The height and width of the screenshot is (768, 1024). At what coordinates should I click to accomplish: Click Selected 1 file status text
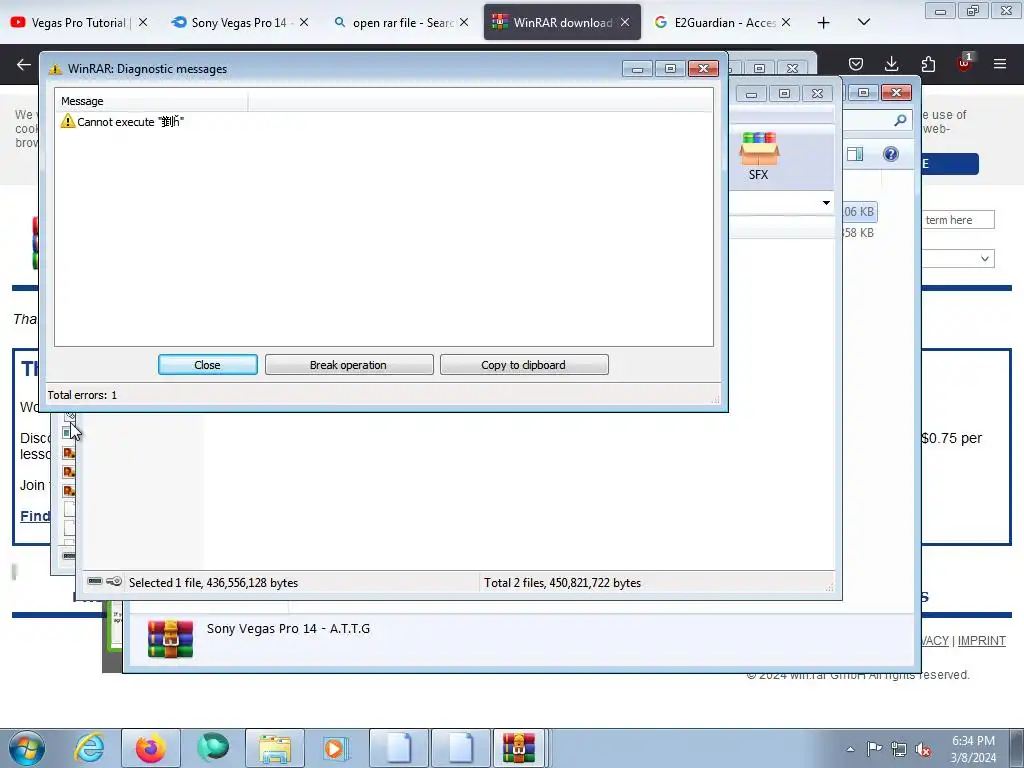(213, 583)
